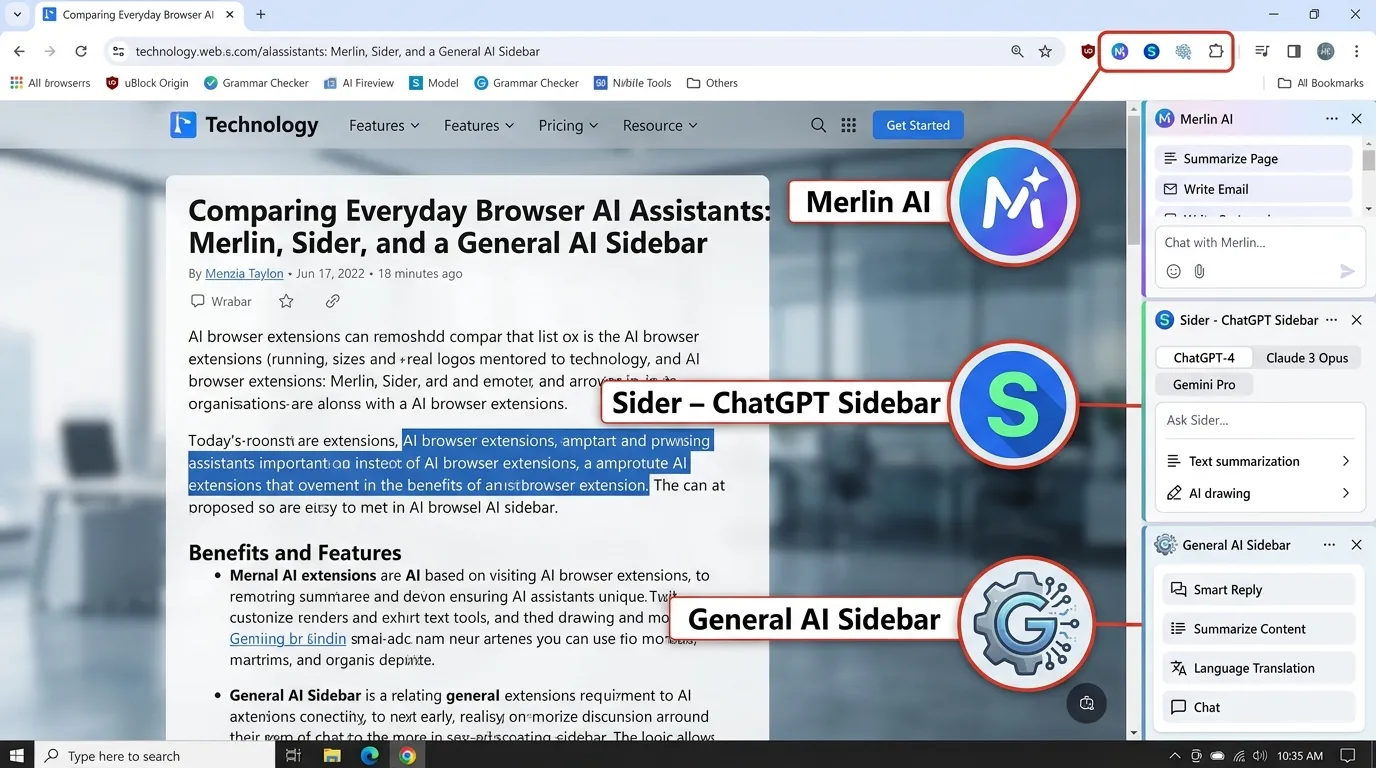Image resolution: width=1376 pixels, height=768 pixels.
Task: Select the Comparing Everyday Browser AI tab
Action: [x=138, y=15]
